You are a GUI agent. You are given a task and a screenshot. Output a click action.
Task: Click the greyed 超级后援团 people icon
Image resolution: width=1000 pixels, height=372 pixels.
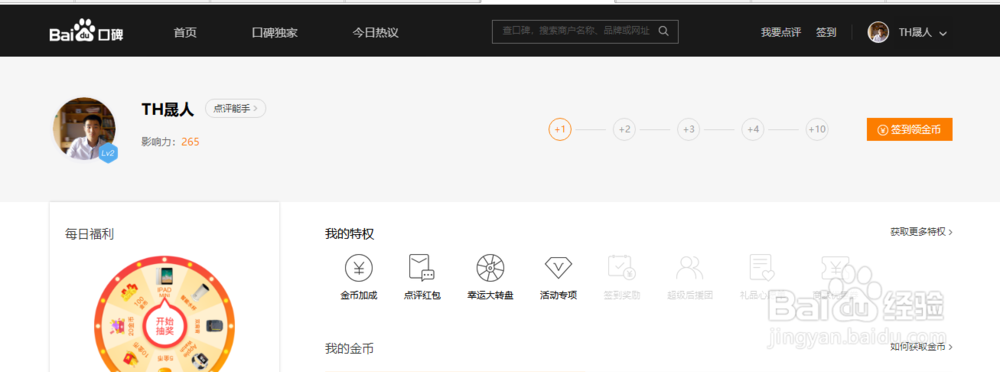point(689,268)
